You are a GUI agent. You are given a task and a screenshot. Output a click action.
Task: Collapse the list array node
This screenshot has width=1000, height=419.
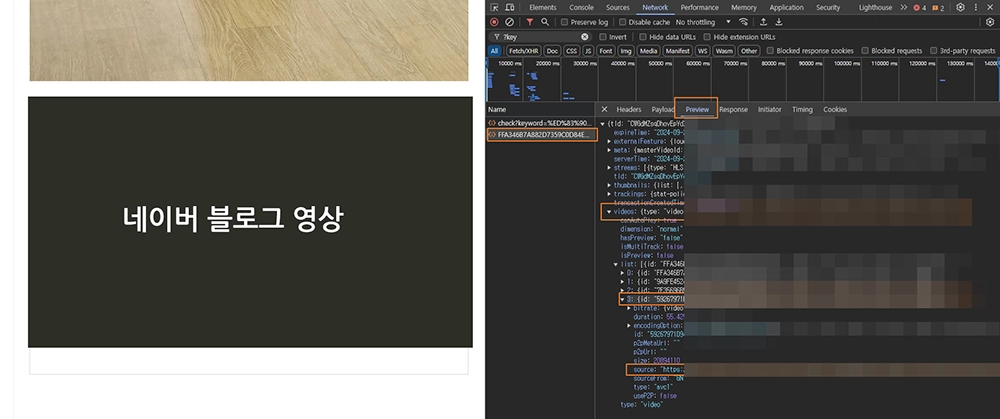point(616,264)
